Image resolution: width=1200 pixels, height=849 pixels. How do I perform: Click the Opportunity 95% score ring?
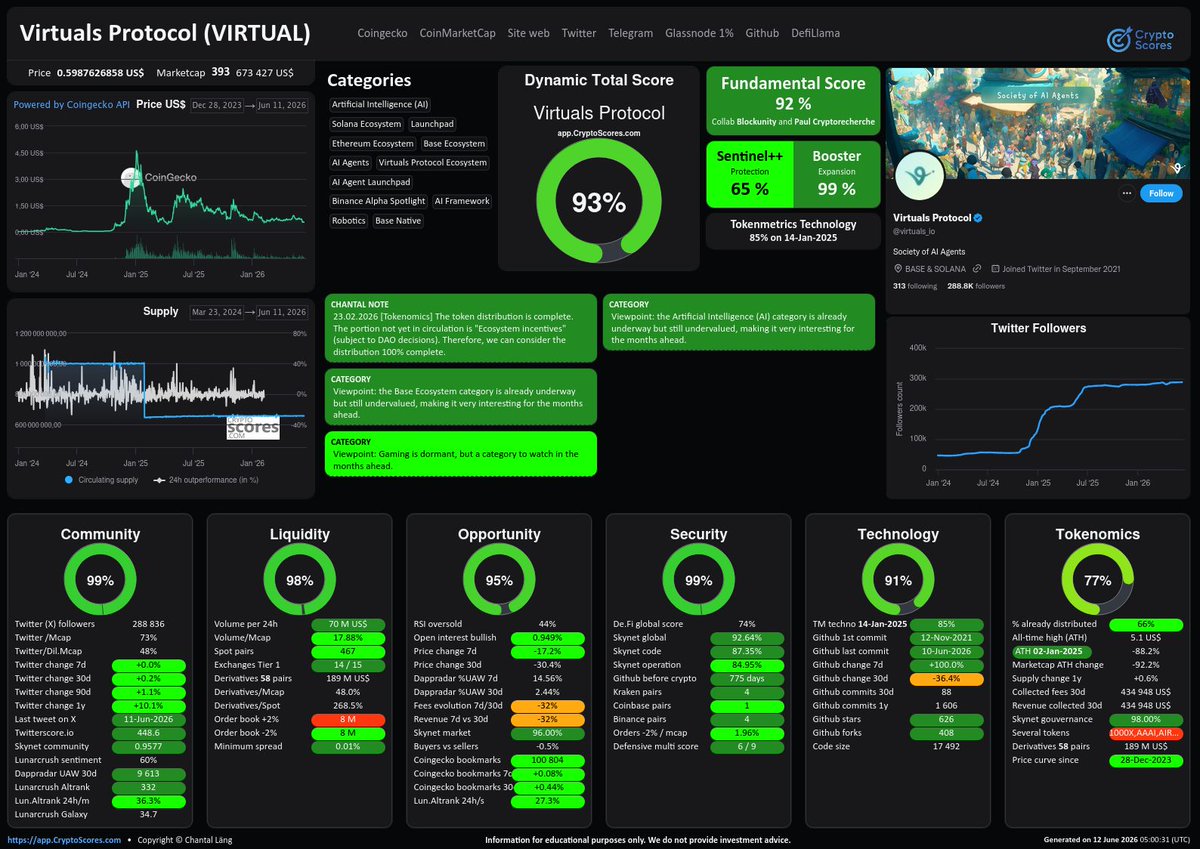(499, 580)
